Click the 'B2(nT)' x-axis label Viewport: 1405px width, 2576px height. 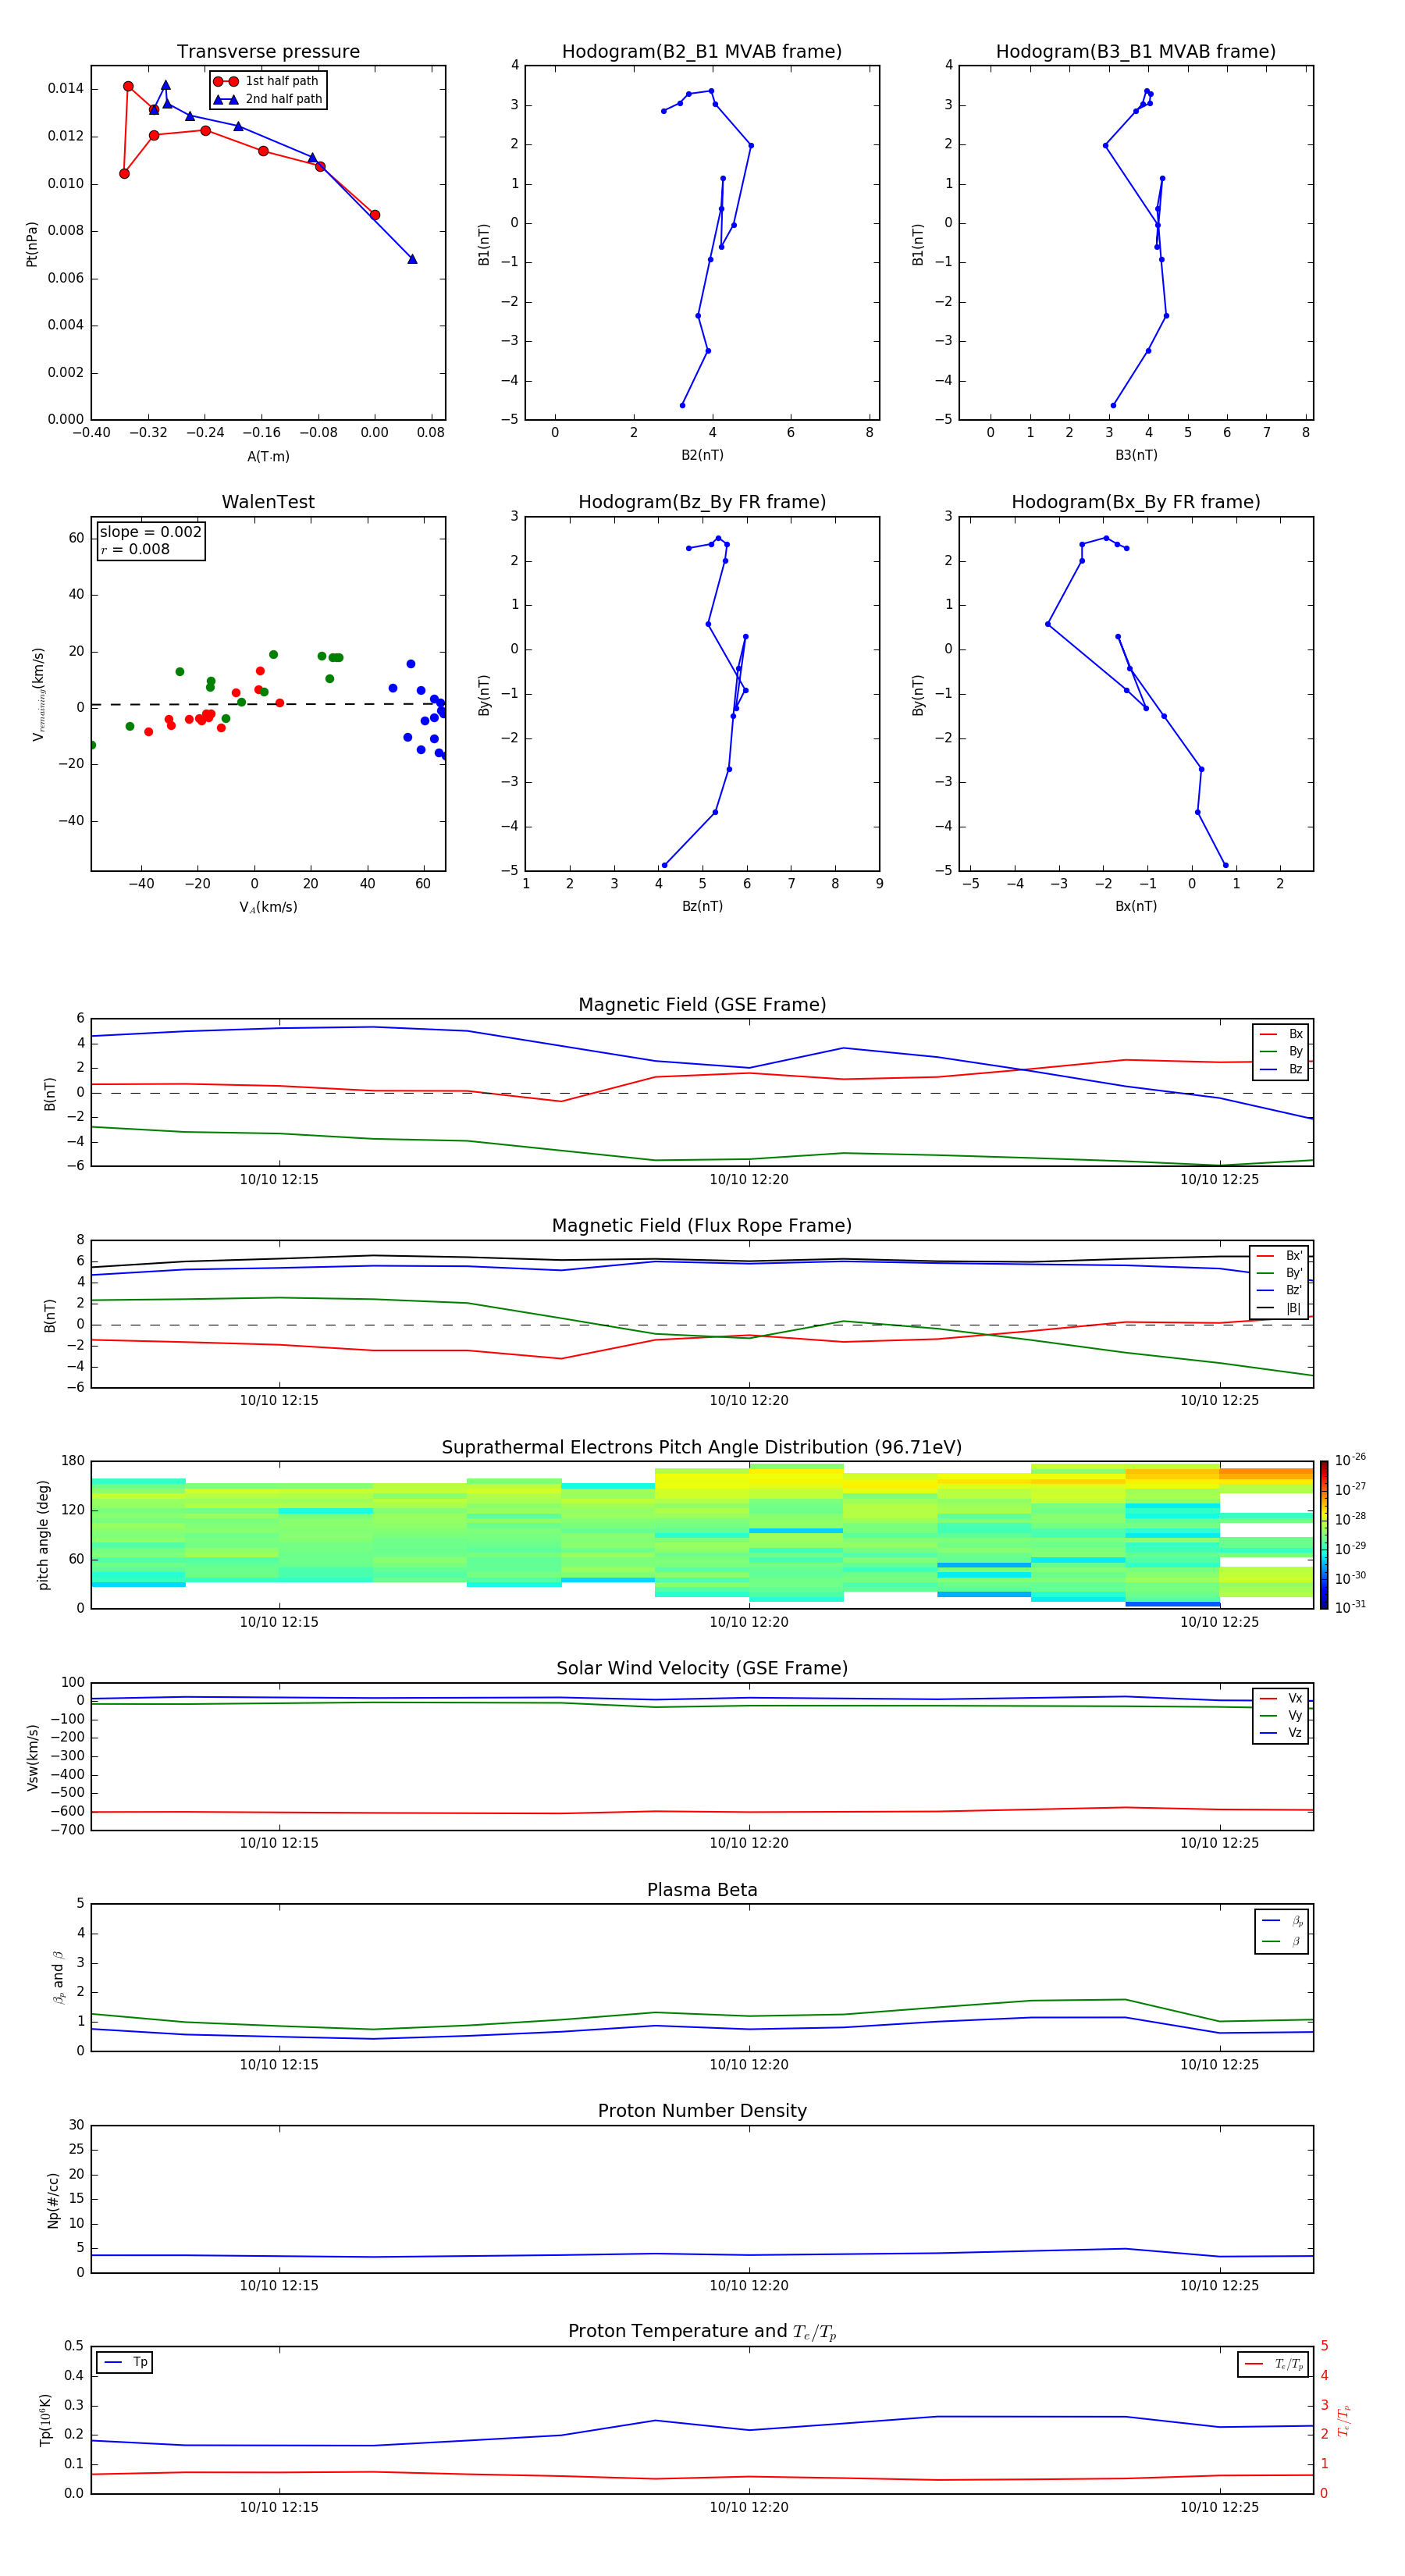point(702,455)
